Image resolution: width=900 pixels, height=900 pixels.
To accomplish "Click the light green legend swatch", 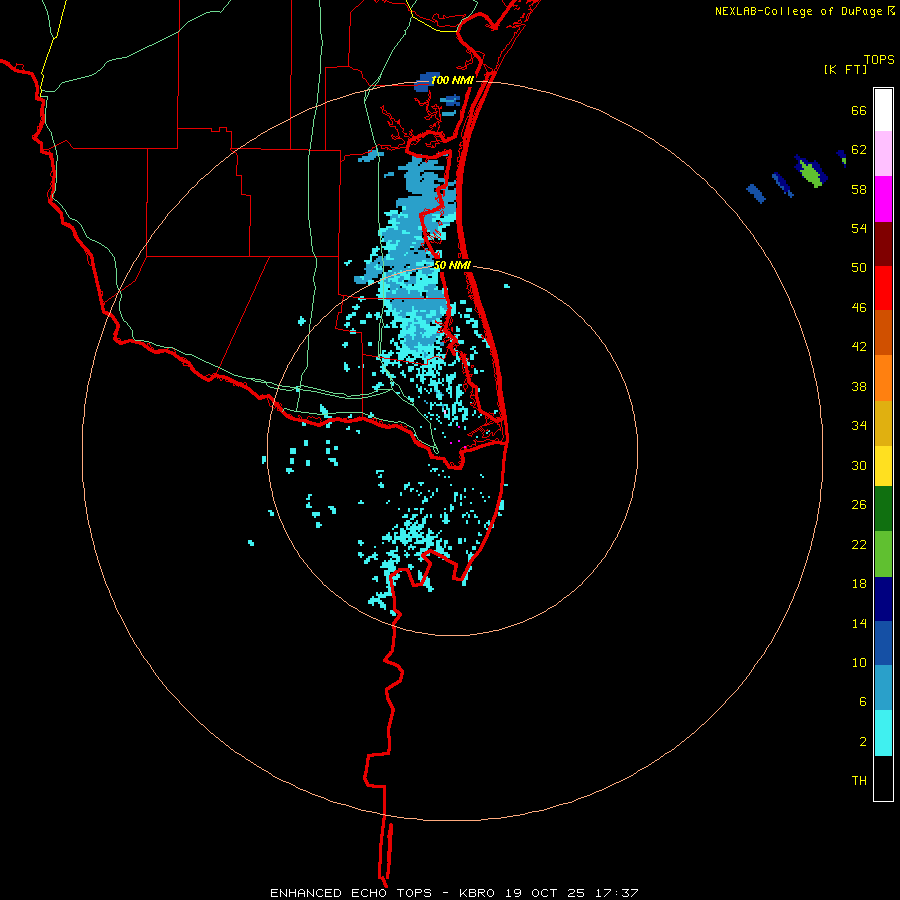I will point(883,554).
